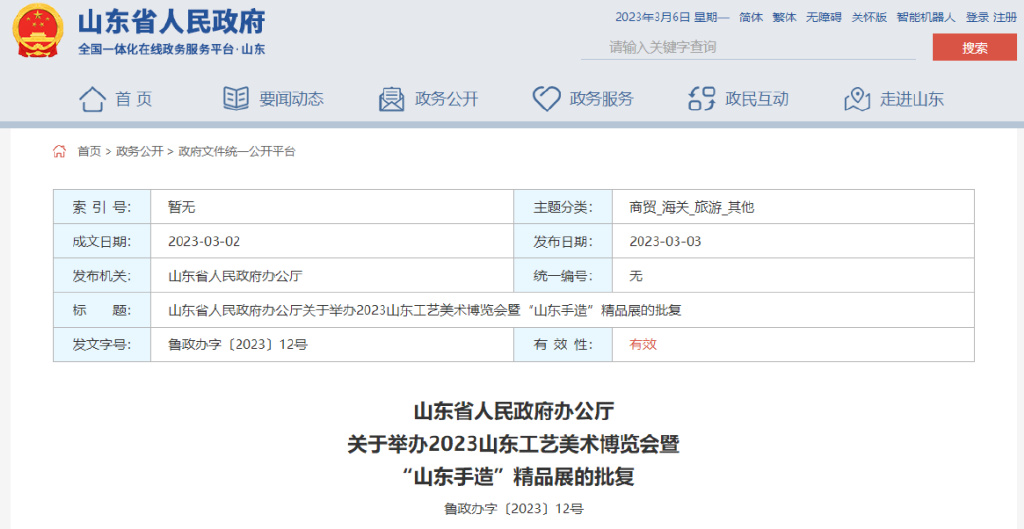1024x529 pixels.
Task: Switch to 繁体 traditional Chinese
Action: 784,17
